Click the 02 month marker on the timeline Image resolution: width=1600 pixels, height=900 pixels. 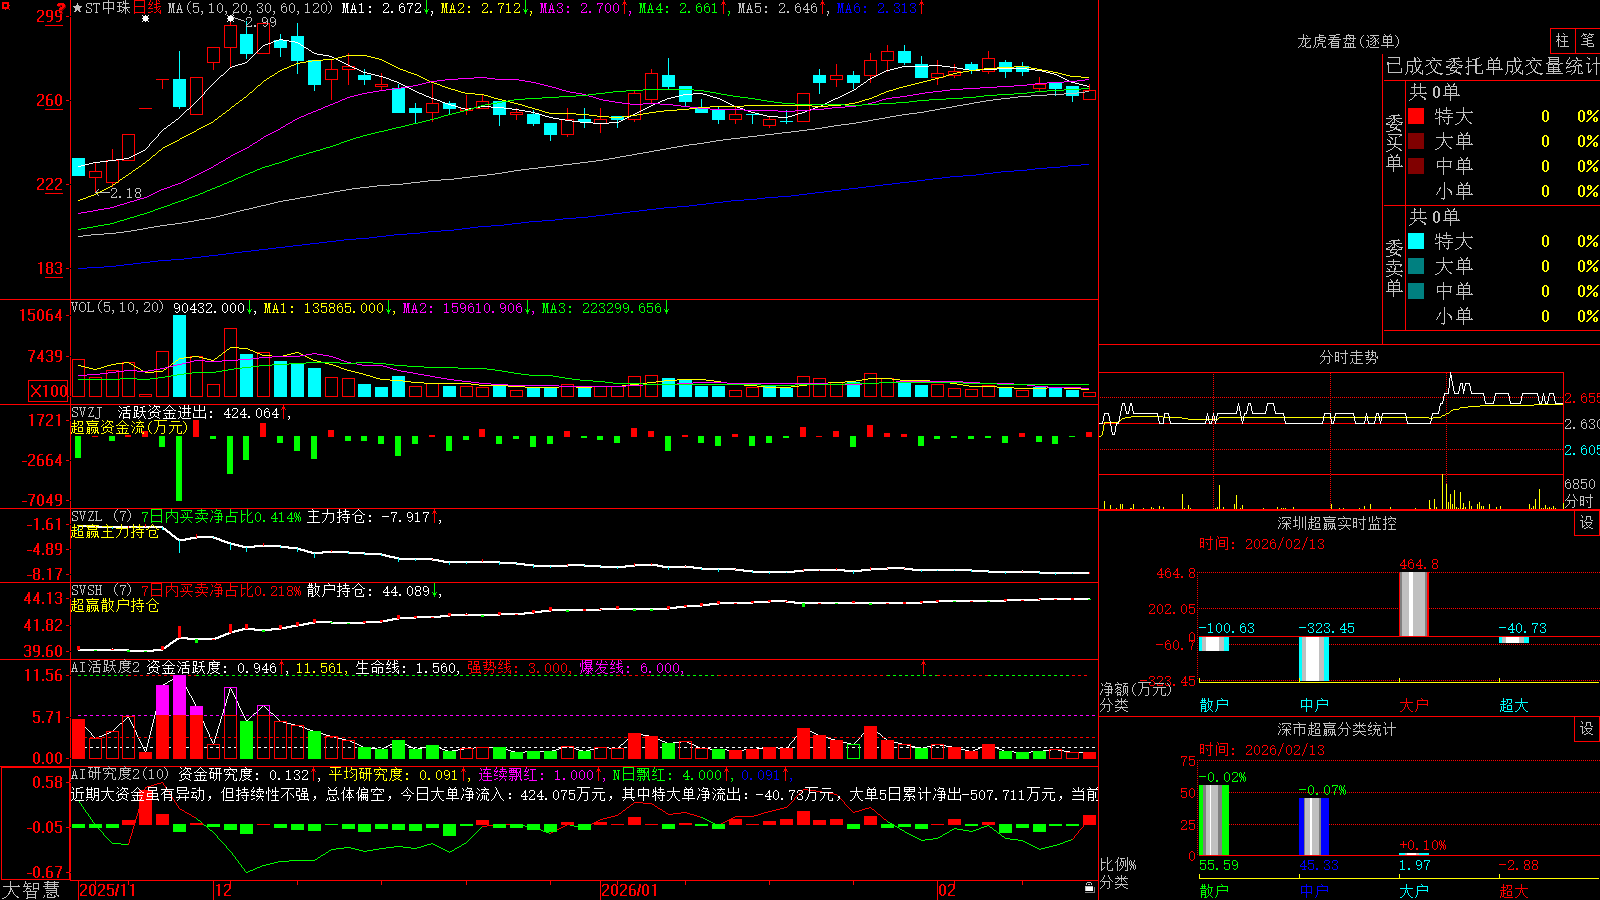[947, 890]
